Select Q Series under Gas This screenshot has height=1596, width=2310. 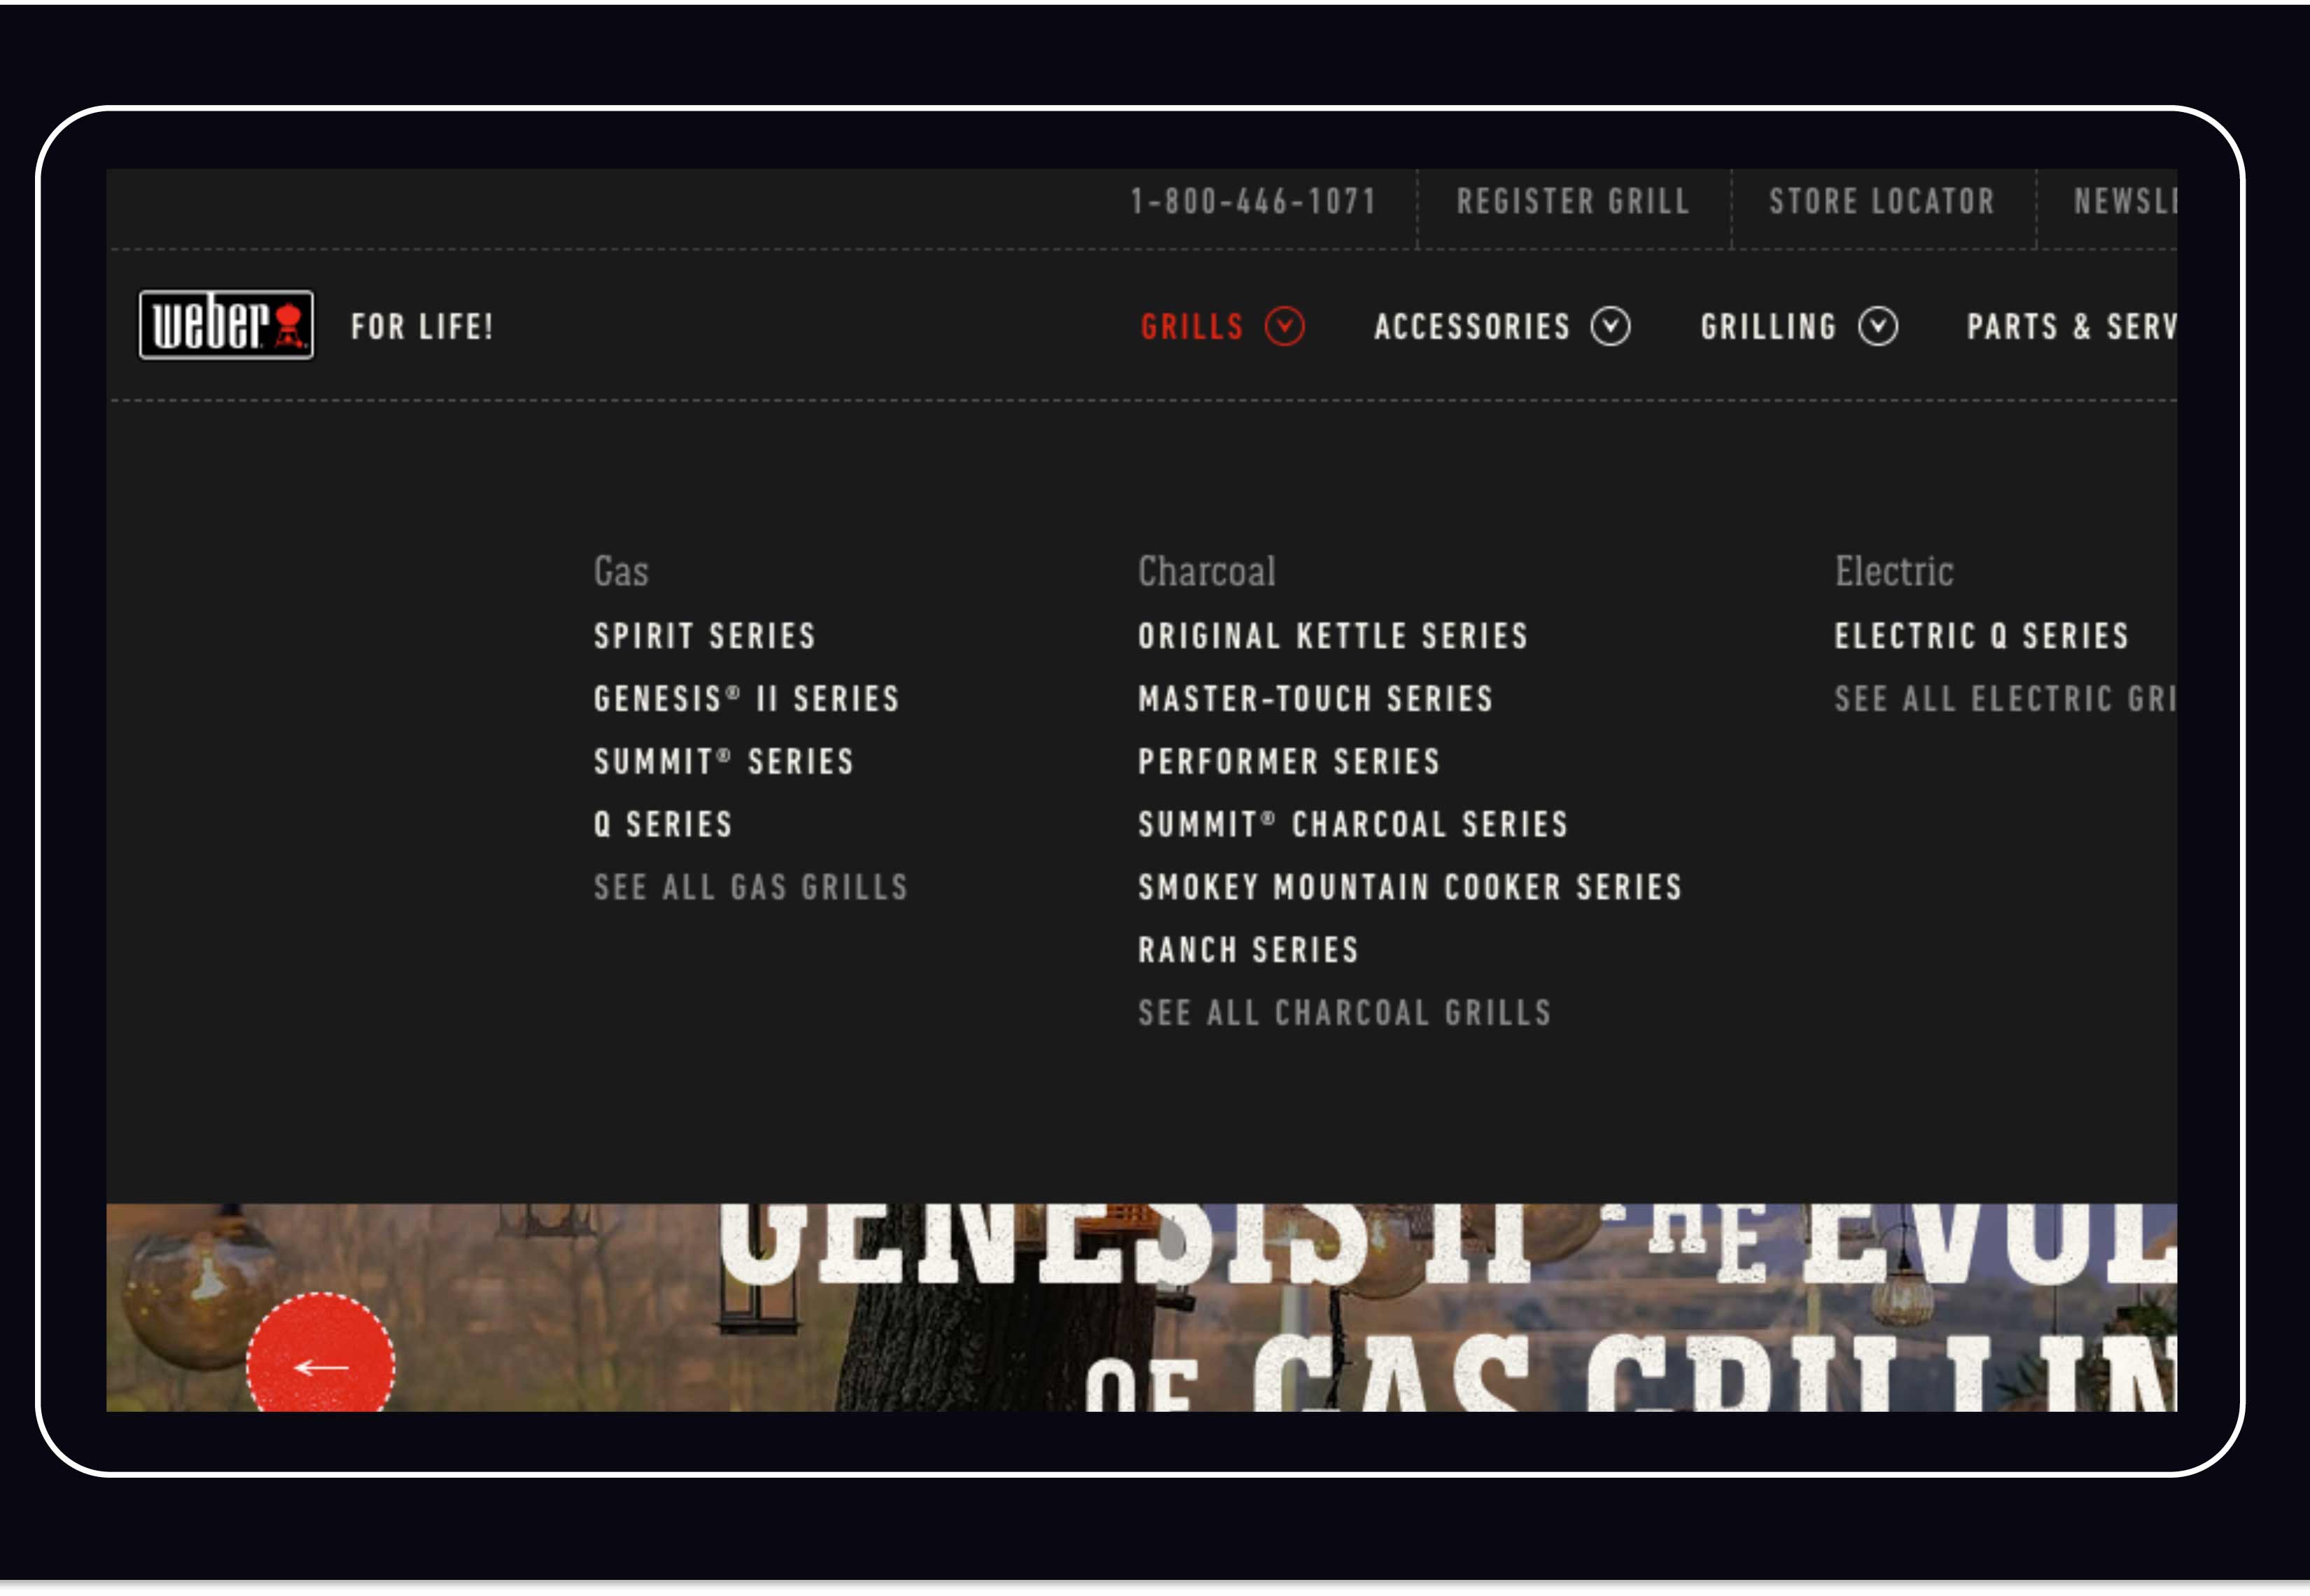pyautogui.click(x=664, y=826)
